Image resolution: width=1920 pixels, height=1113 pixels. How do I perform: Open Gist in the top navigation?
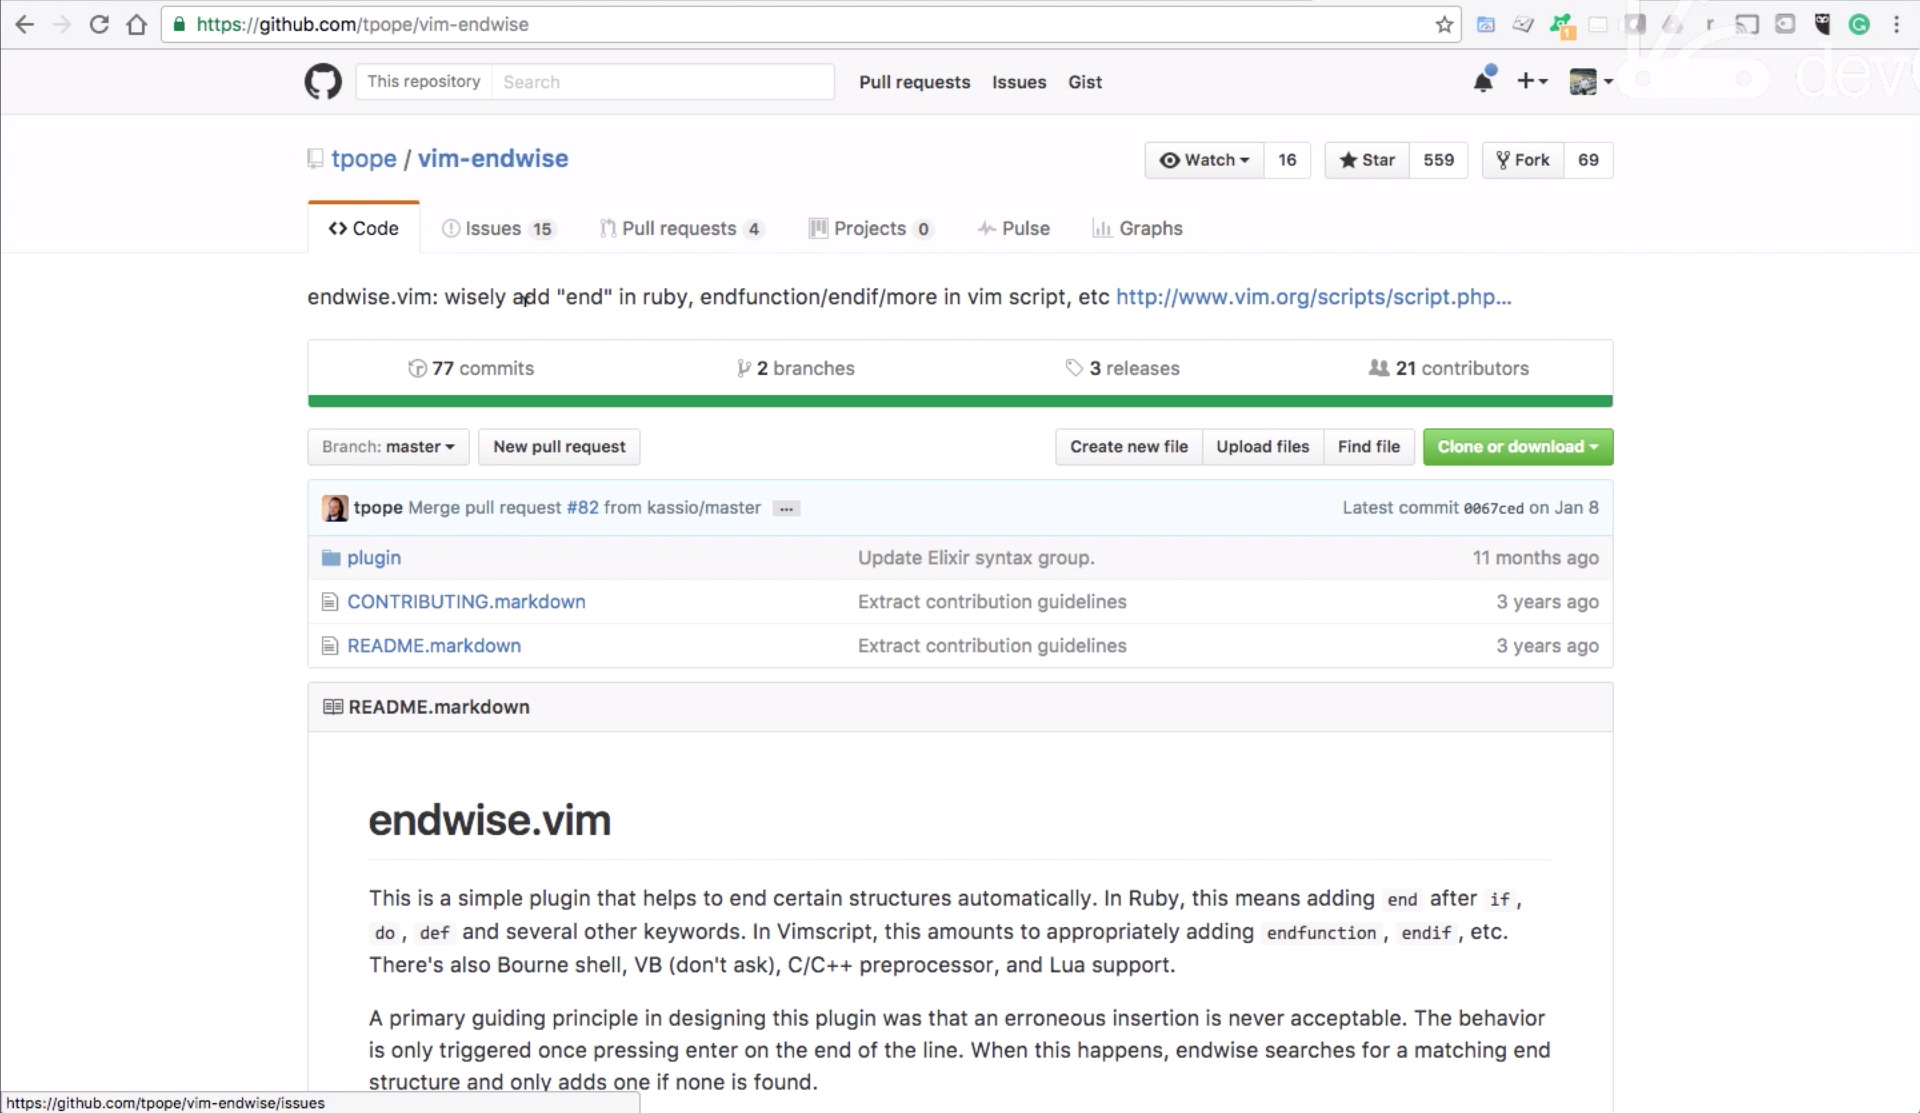1085,82
